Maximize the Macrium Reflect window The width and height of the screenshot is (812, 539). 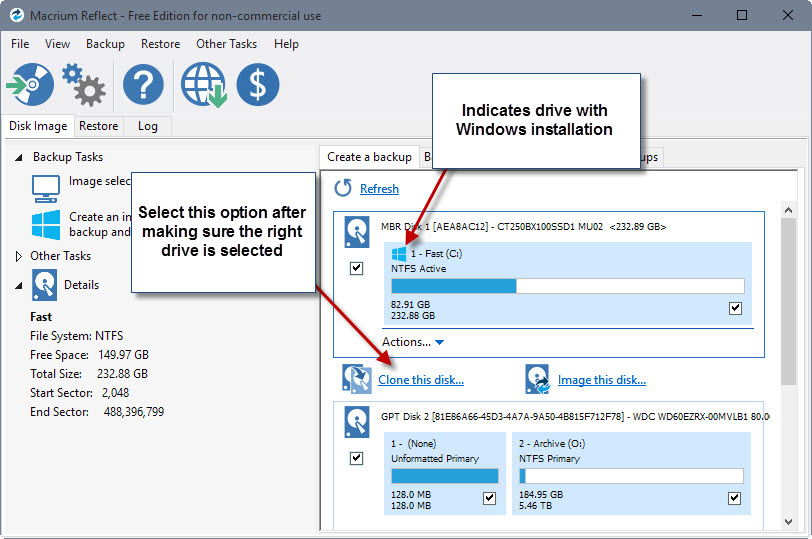(742, 15)
